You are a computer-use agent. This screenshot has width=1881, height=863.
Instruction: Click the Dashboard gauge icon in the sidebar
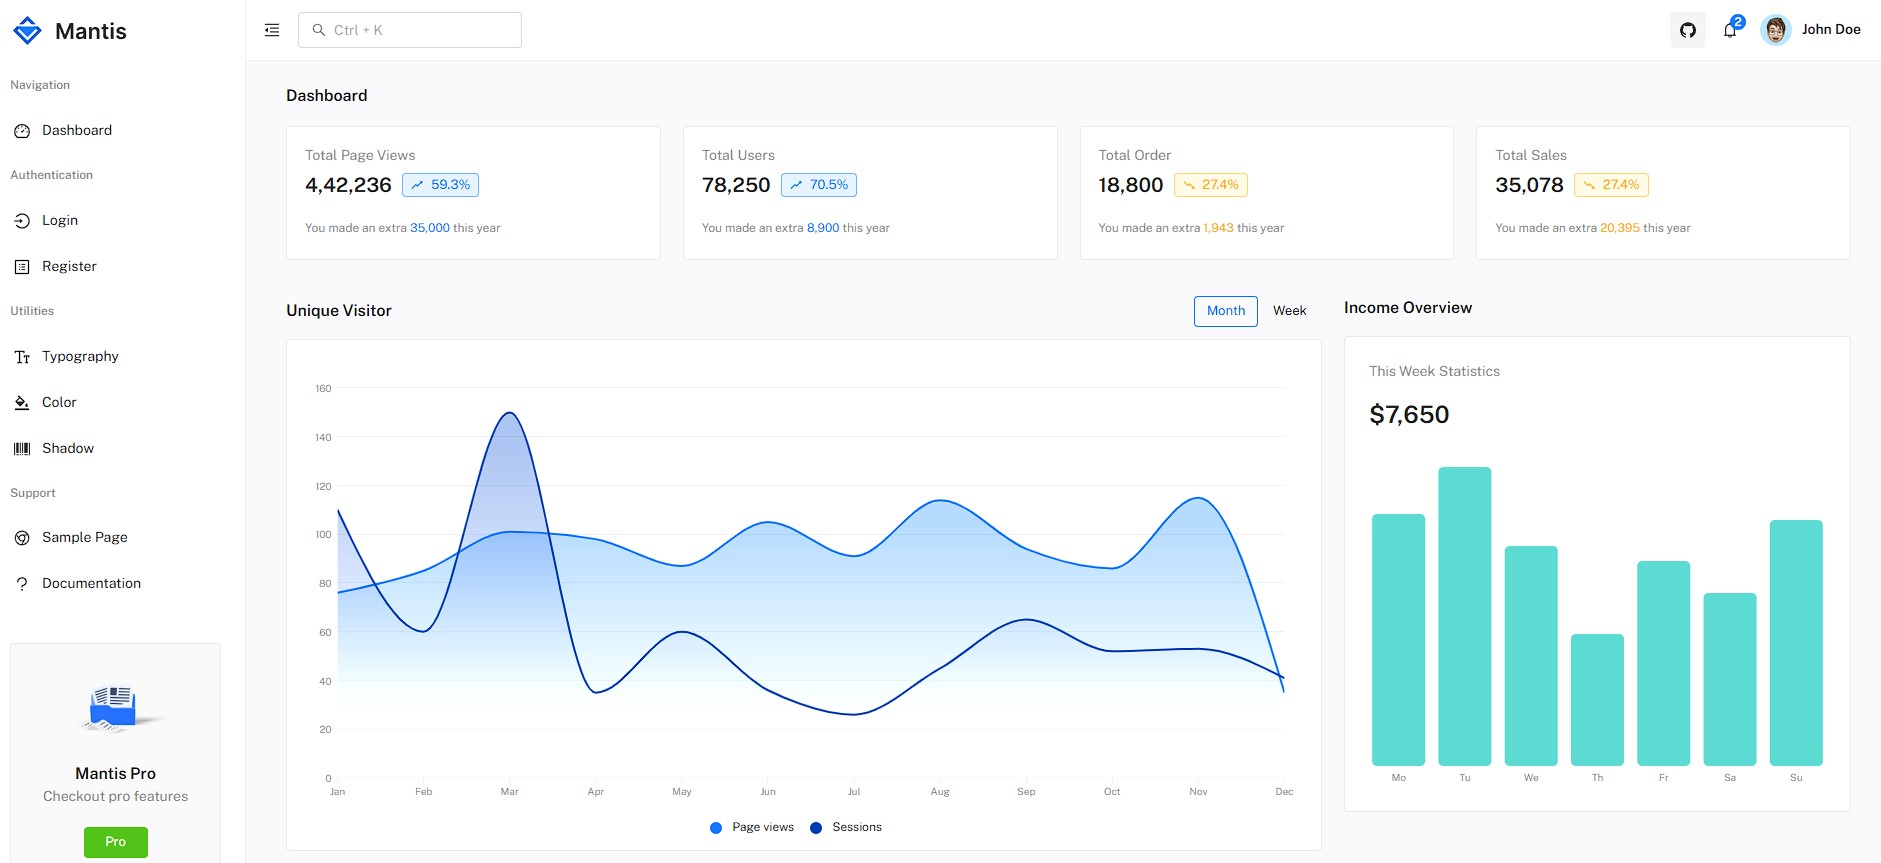click(x=22, y=131)
